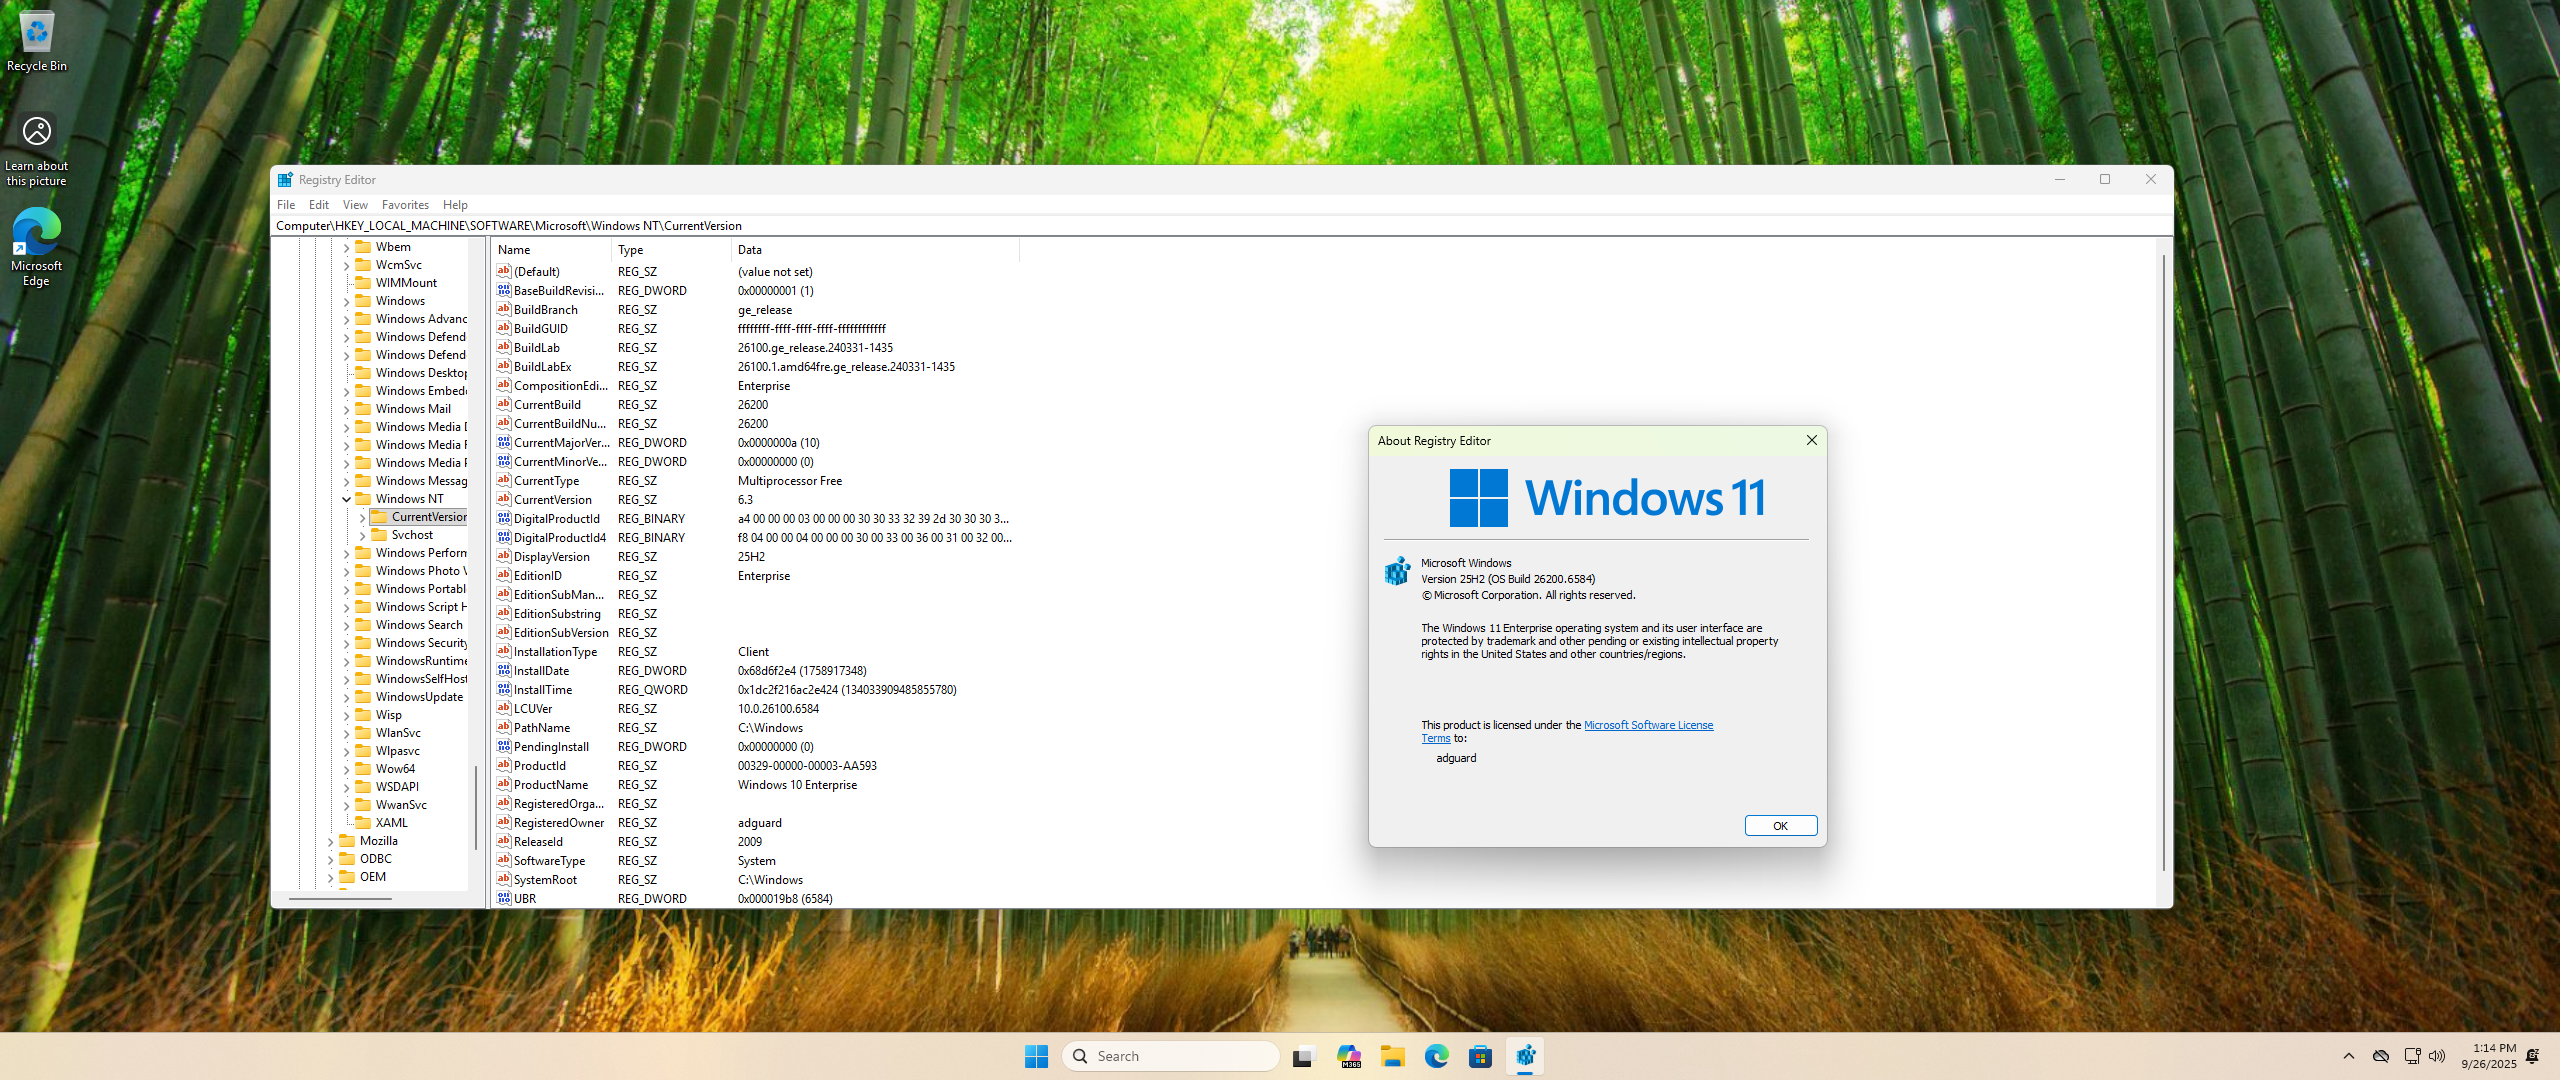This screenshot has height=1080, width=2560.
Task: Open File Explorer from the taskbar
Action: click(1392, 1056)
